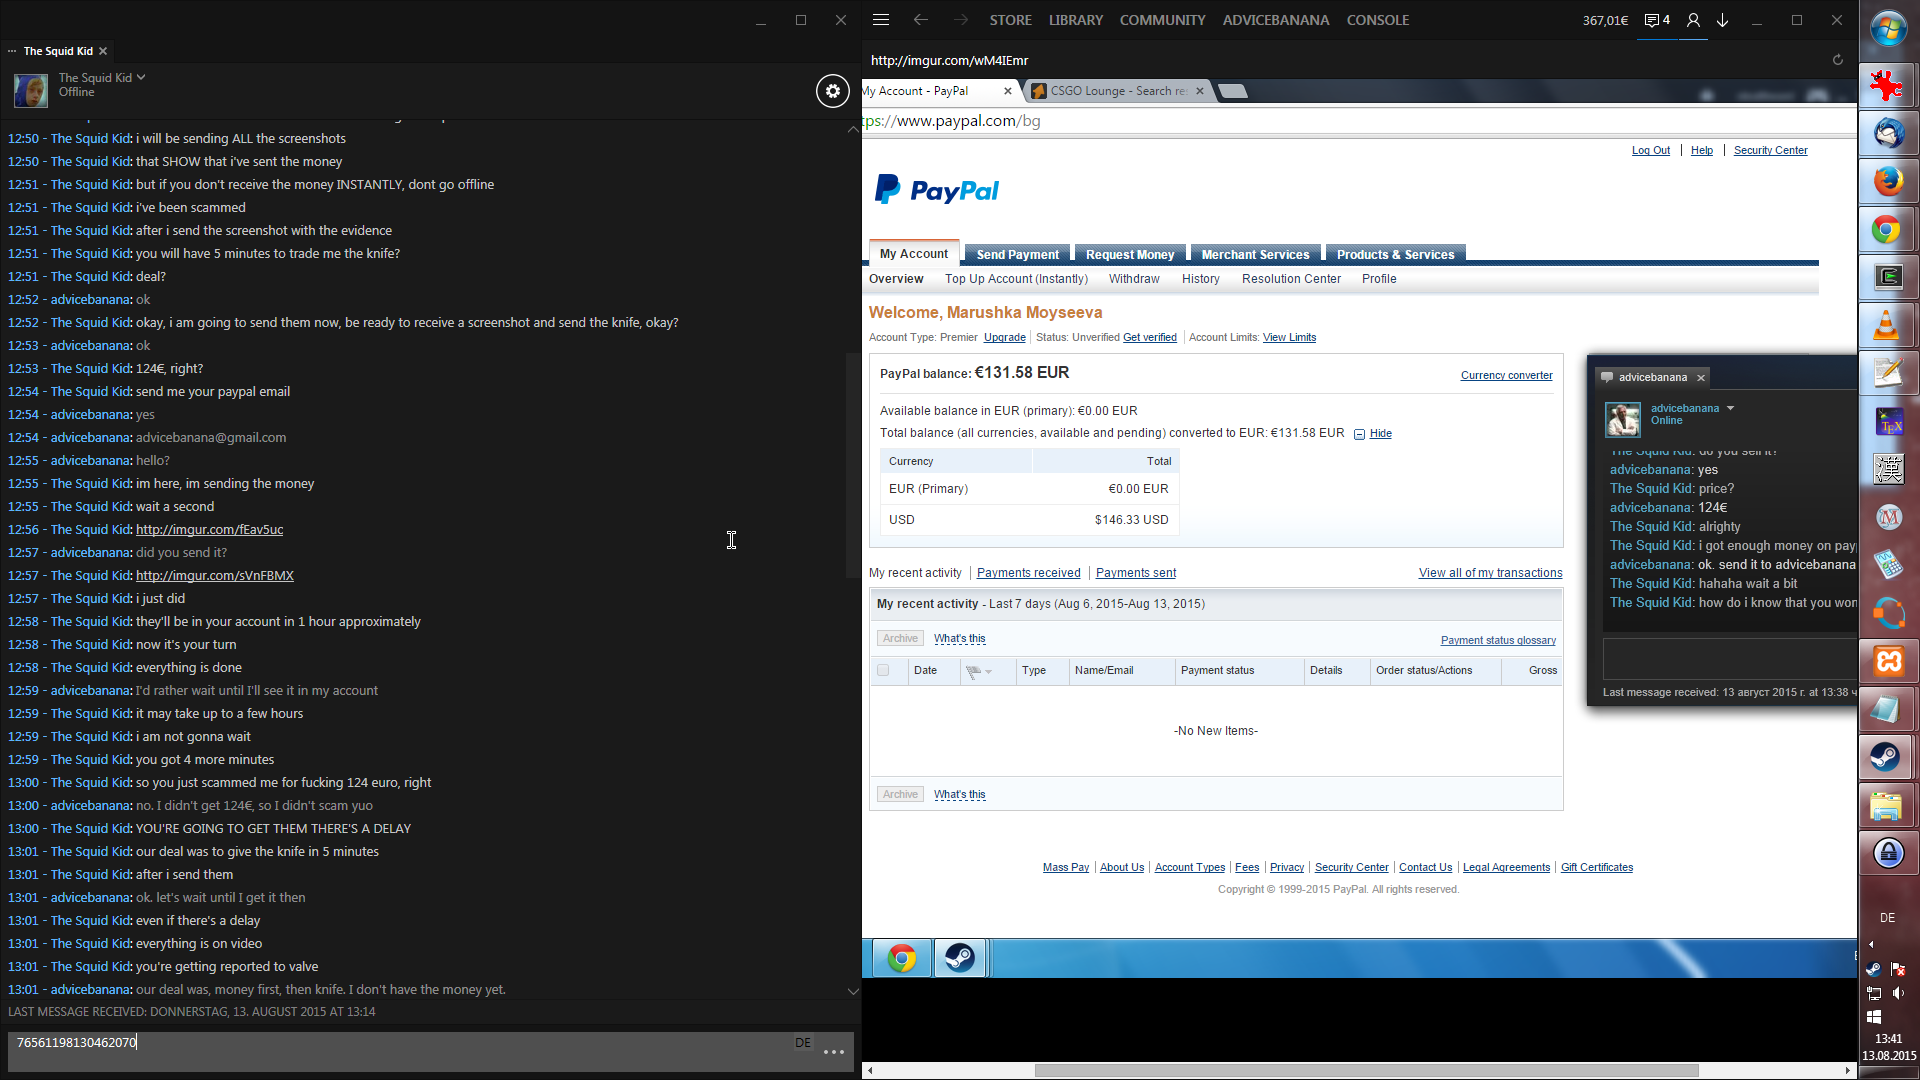The image size is (1920, 1080).
Task: Click Steam hamburger menu icon
Action: [x=880, y=20]
